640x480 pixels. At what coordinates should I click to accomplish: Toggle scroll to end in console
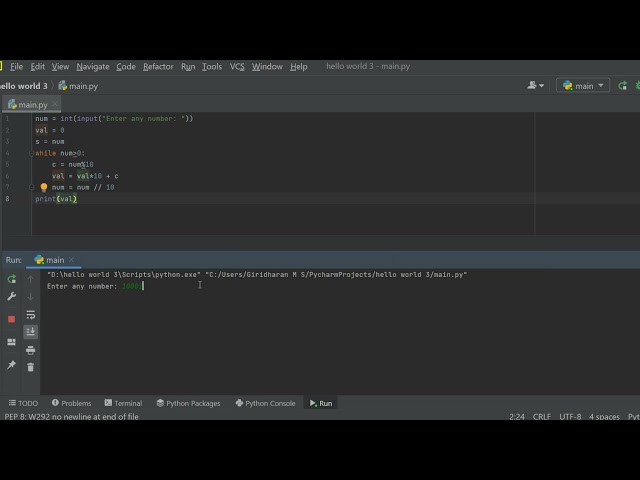pos(31,332)
